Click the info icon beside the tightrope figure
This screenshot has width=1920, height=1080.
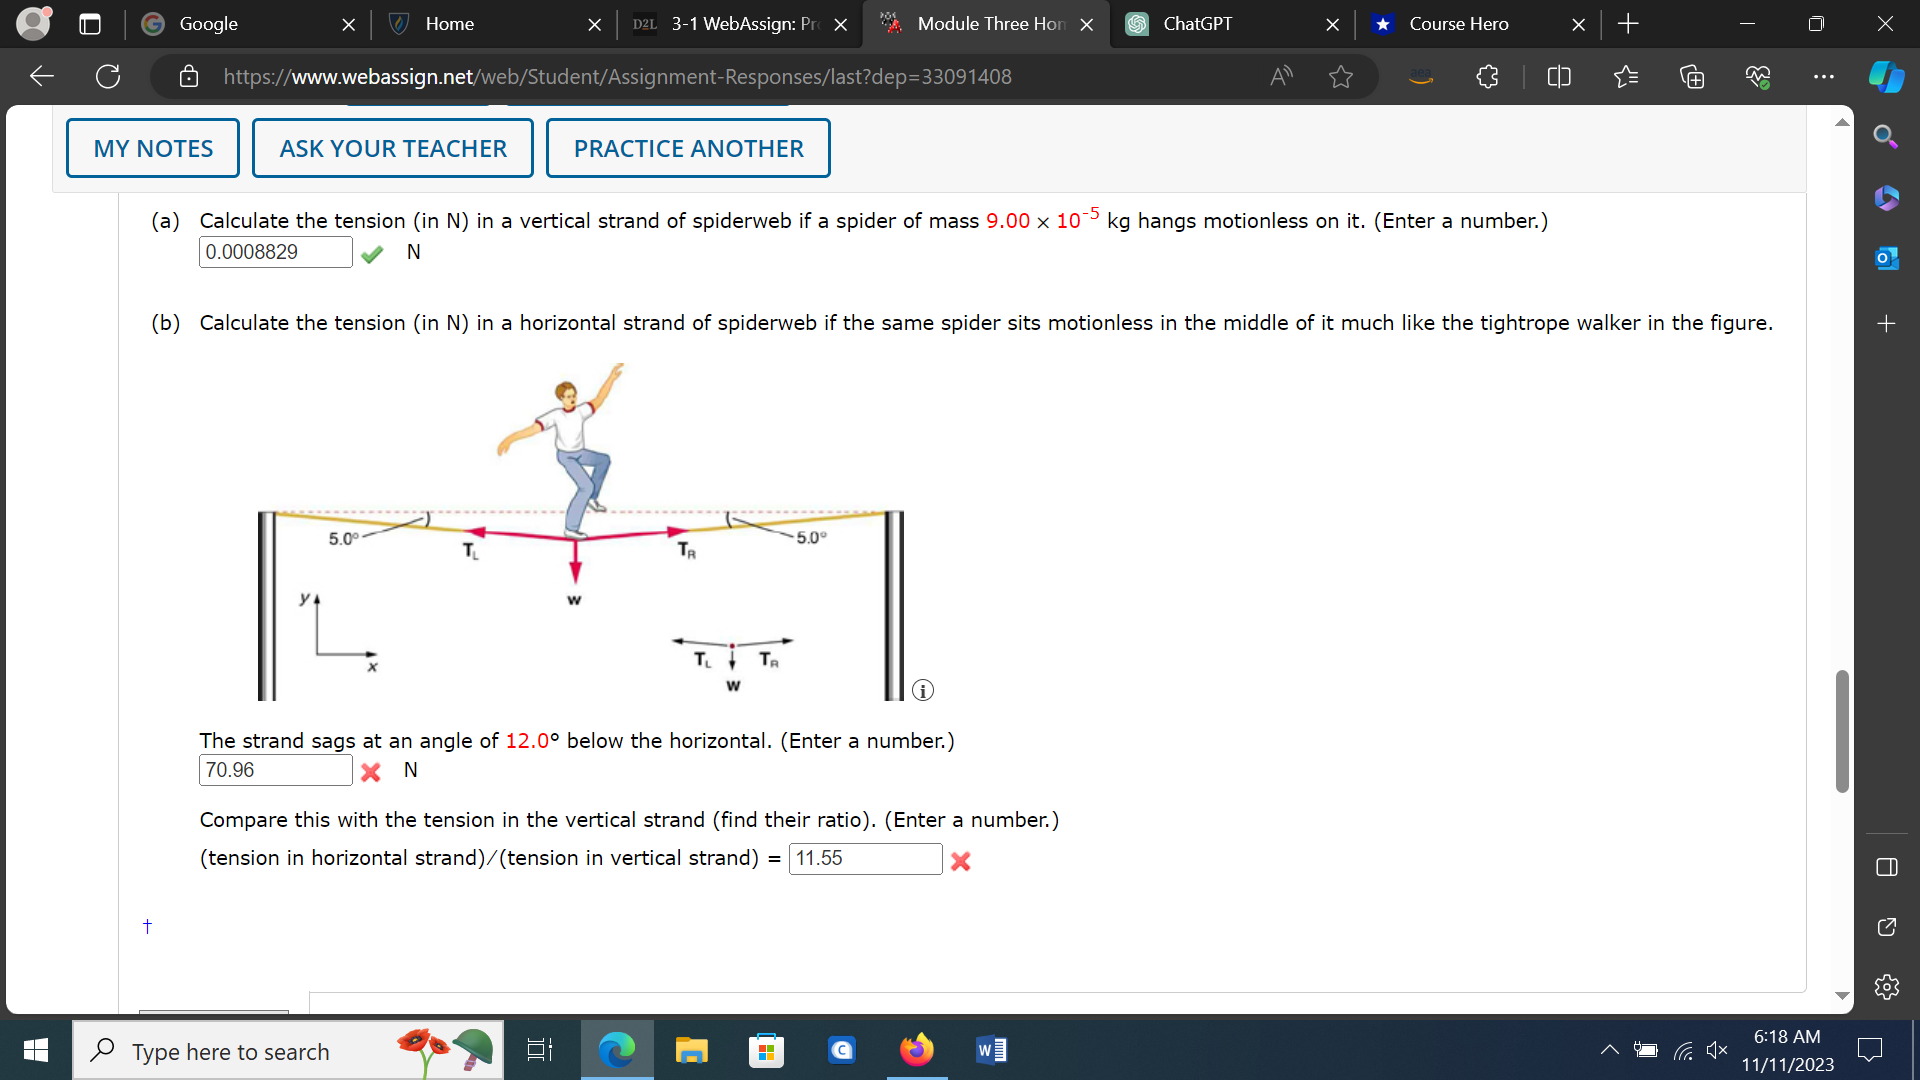pos(923,690)
